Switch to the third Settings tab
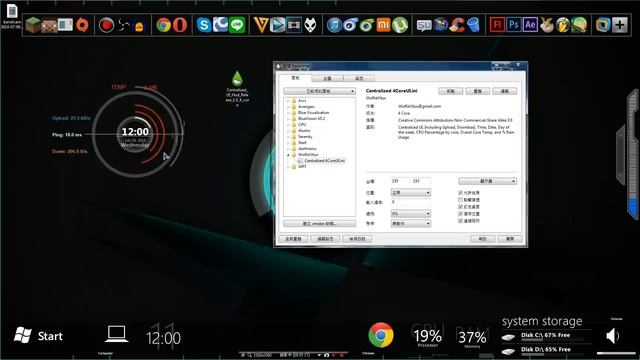The width and height of the screenshot is (640, 360). click(x=359, y=78)
